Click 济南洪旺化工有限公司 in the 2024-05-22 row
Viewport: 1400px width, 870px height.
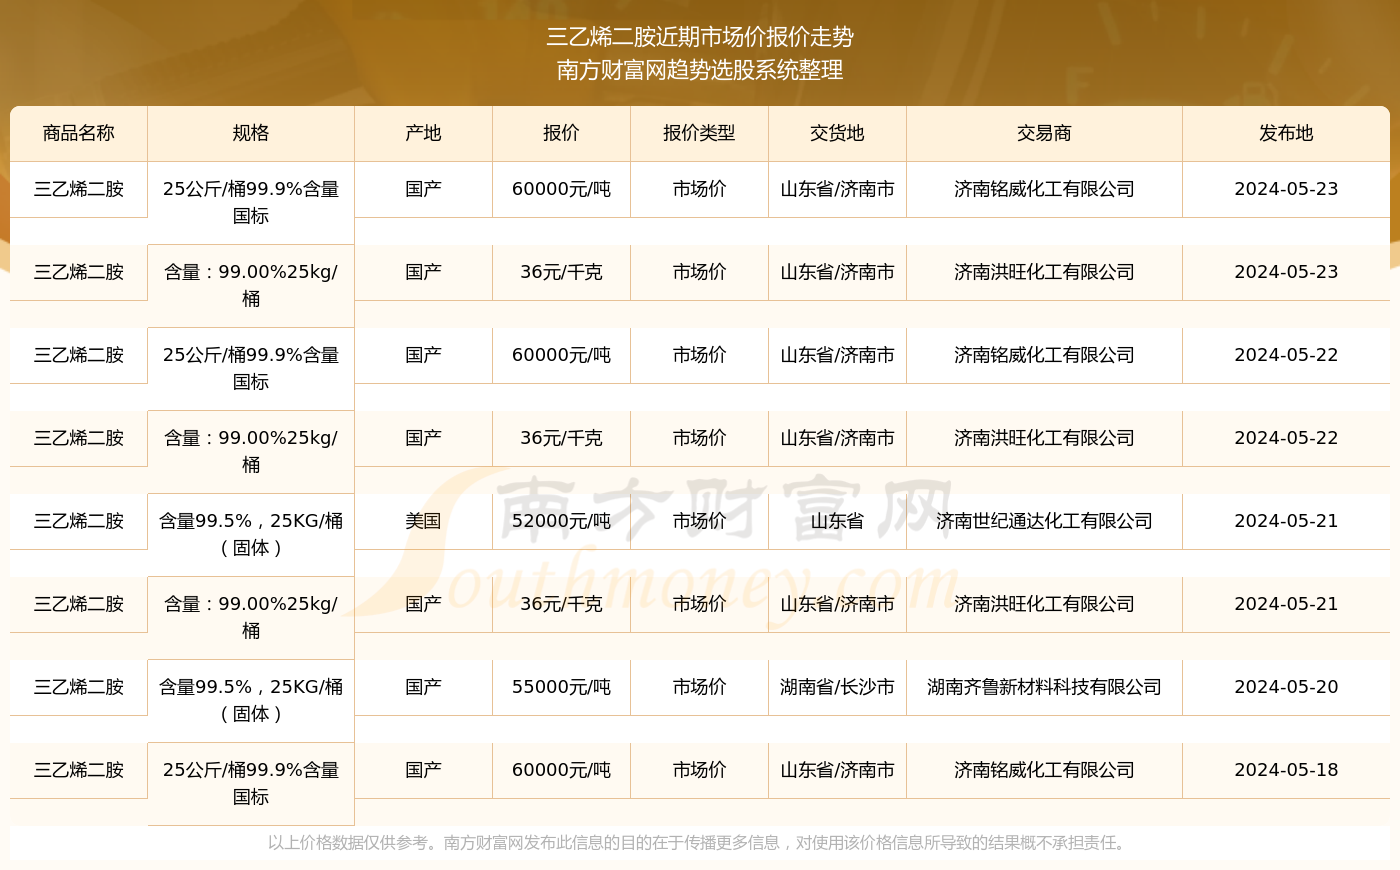click(1044, 438)
